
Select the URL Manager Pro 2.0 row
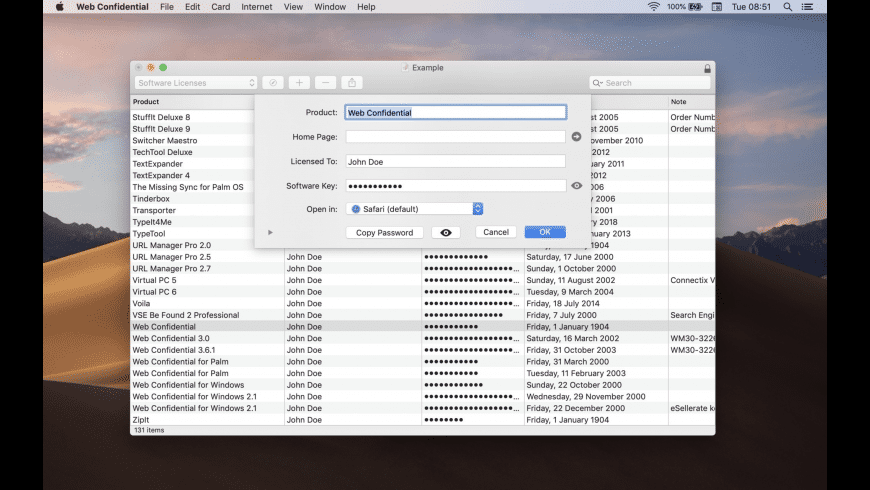[x=423, y=245]
